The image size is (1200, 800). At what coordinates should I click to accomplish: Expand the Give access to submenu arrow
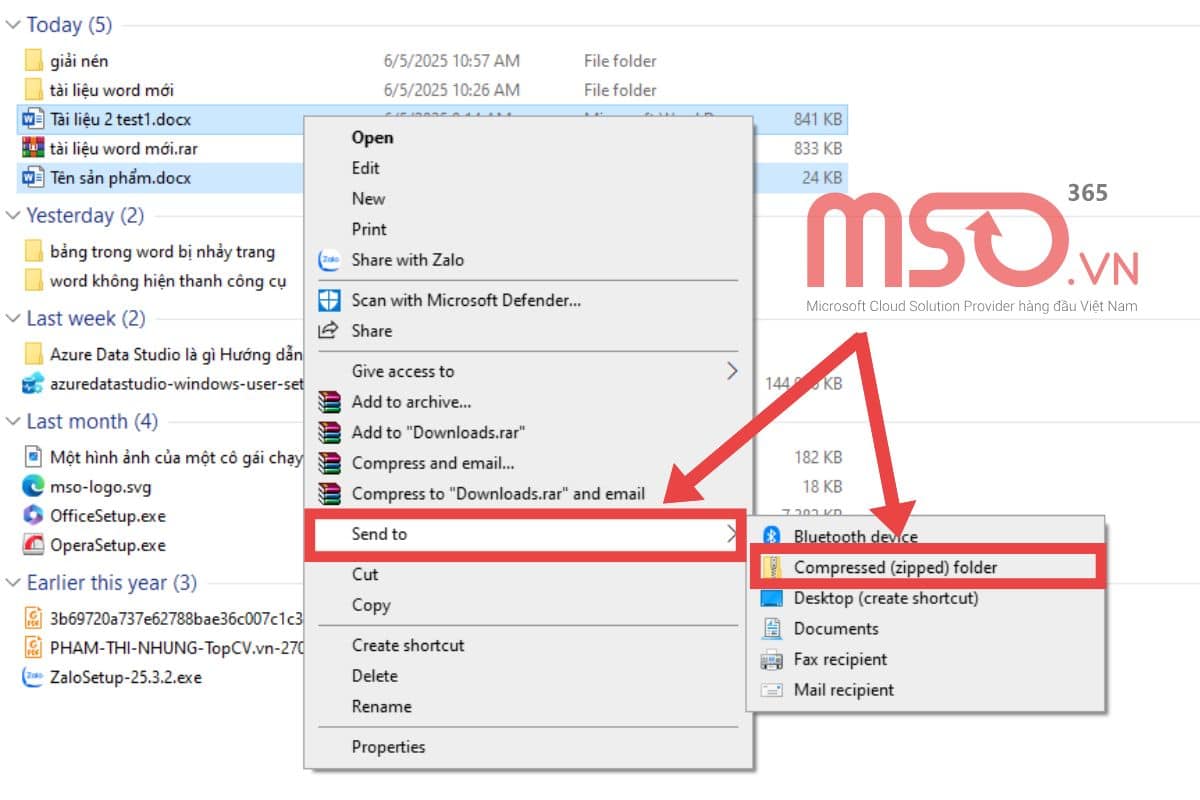point(732,371)
